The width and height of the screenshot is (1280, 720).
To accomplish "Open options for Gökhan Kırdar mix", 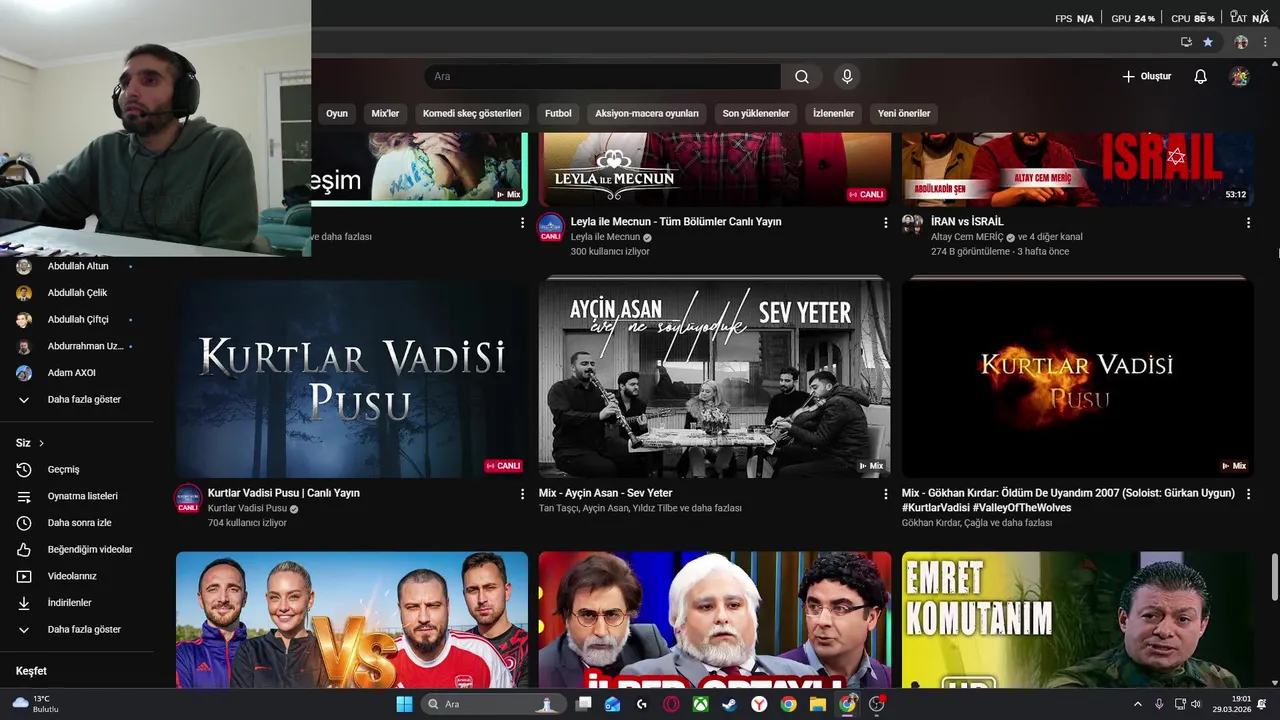I will [x=1248, y=494].
